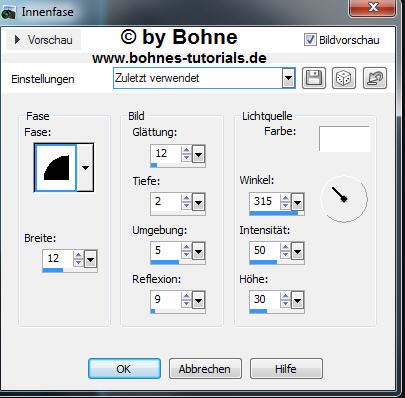
Task: Open the Einstellungen presets dropdown
Action: point(288,78)
